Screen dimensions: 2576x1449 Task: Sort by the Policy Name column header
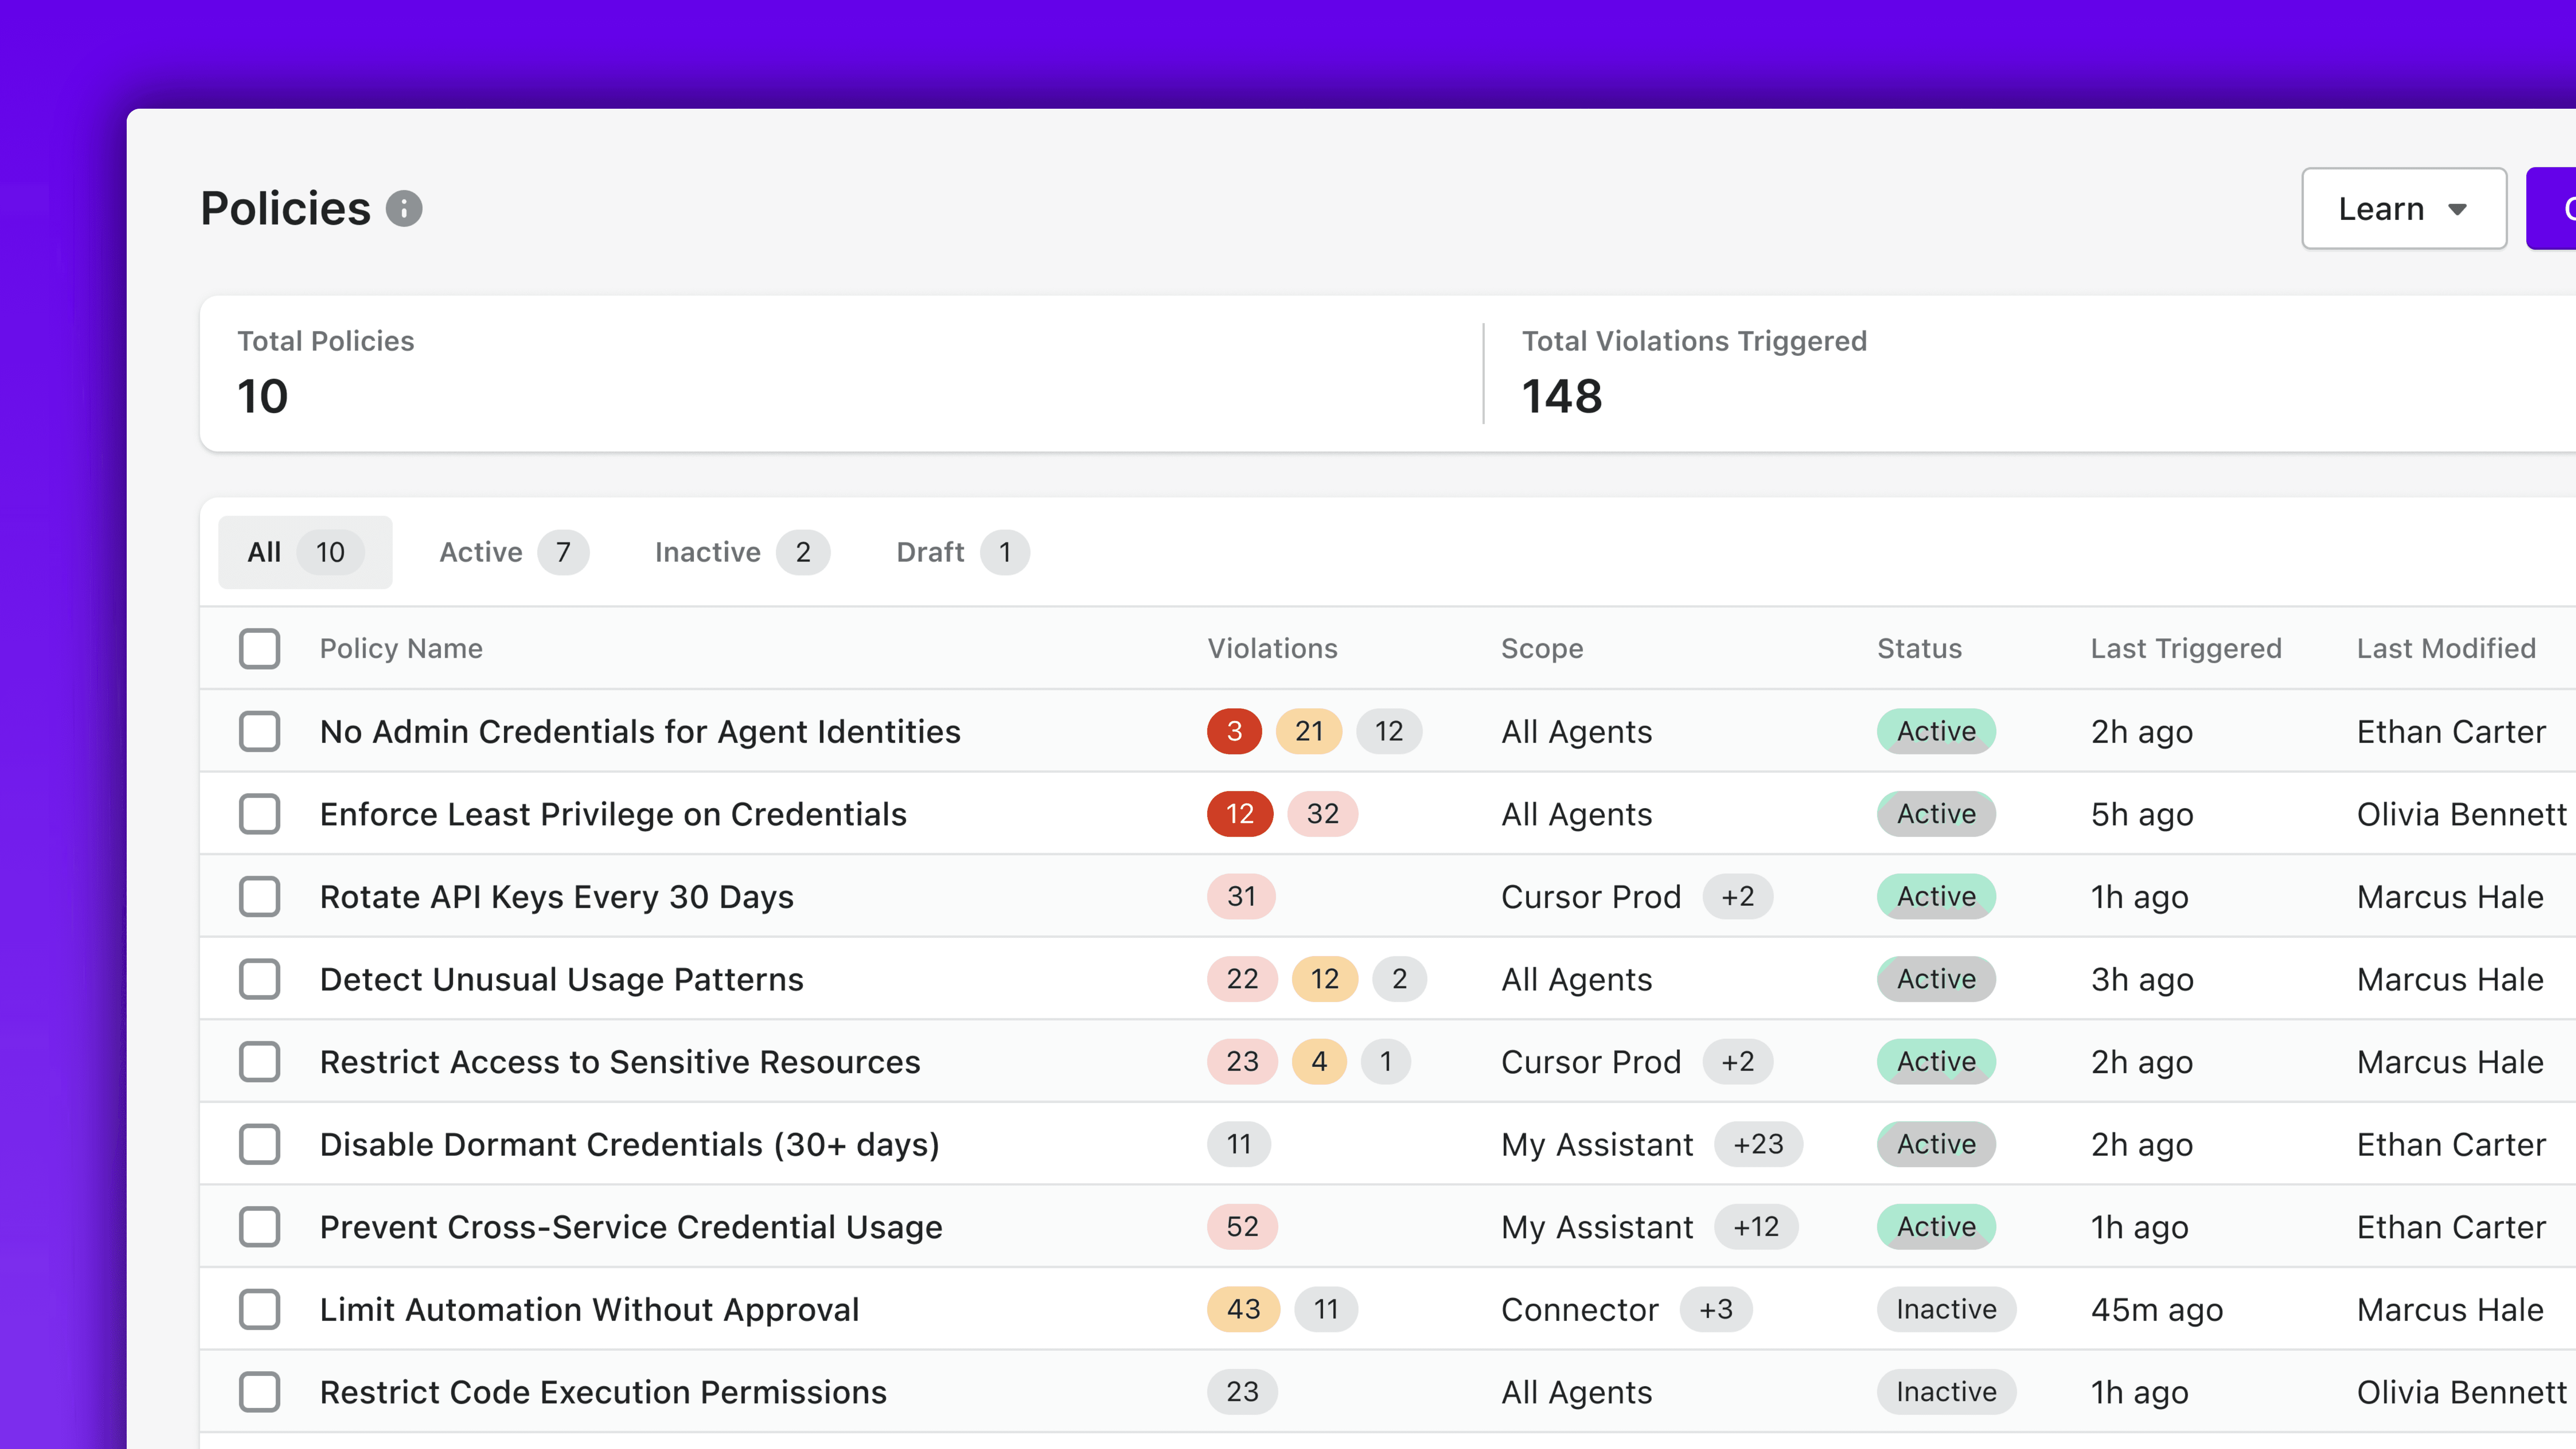401,648
